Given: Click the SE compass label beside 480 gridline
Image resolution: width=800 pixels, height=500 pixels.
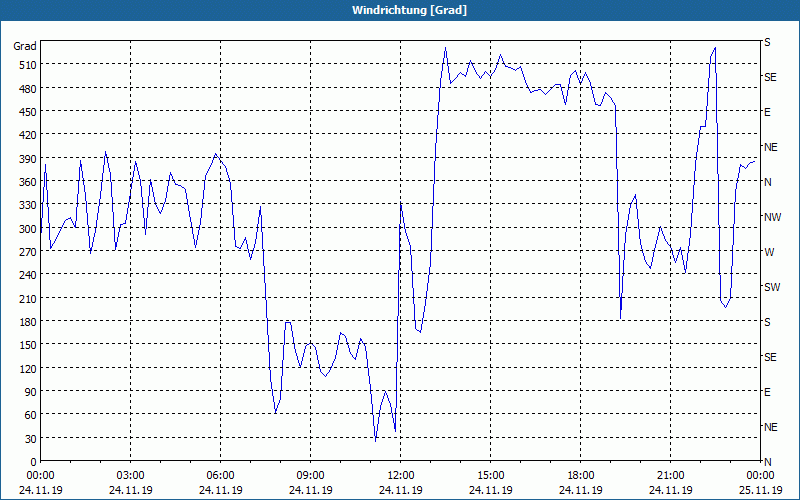Looking at the screenshot, I should pos(770,77).
